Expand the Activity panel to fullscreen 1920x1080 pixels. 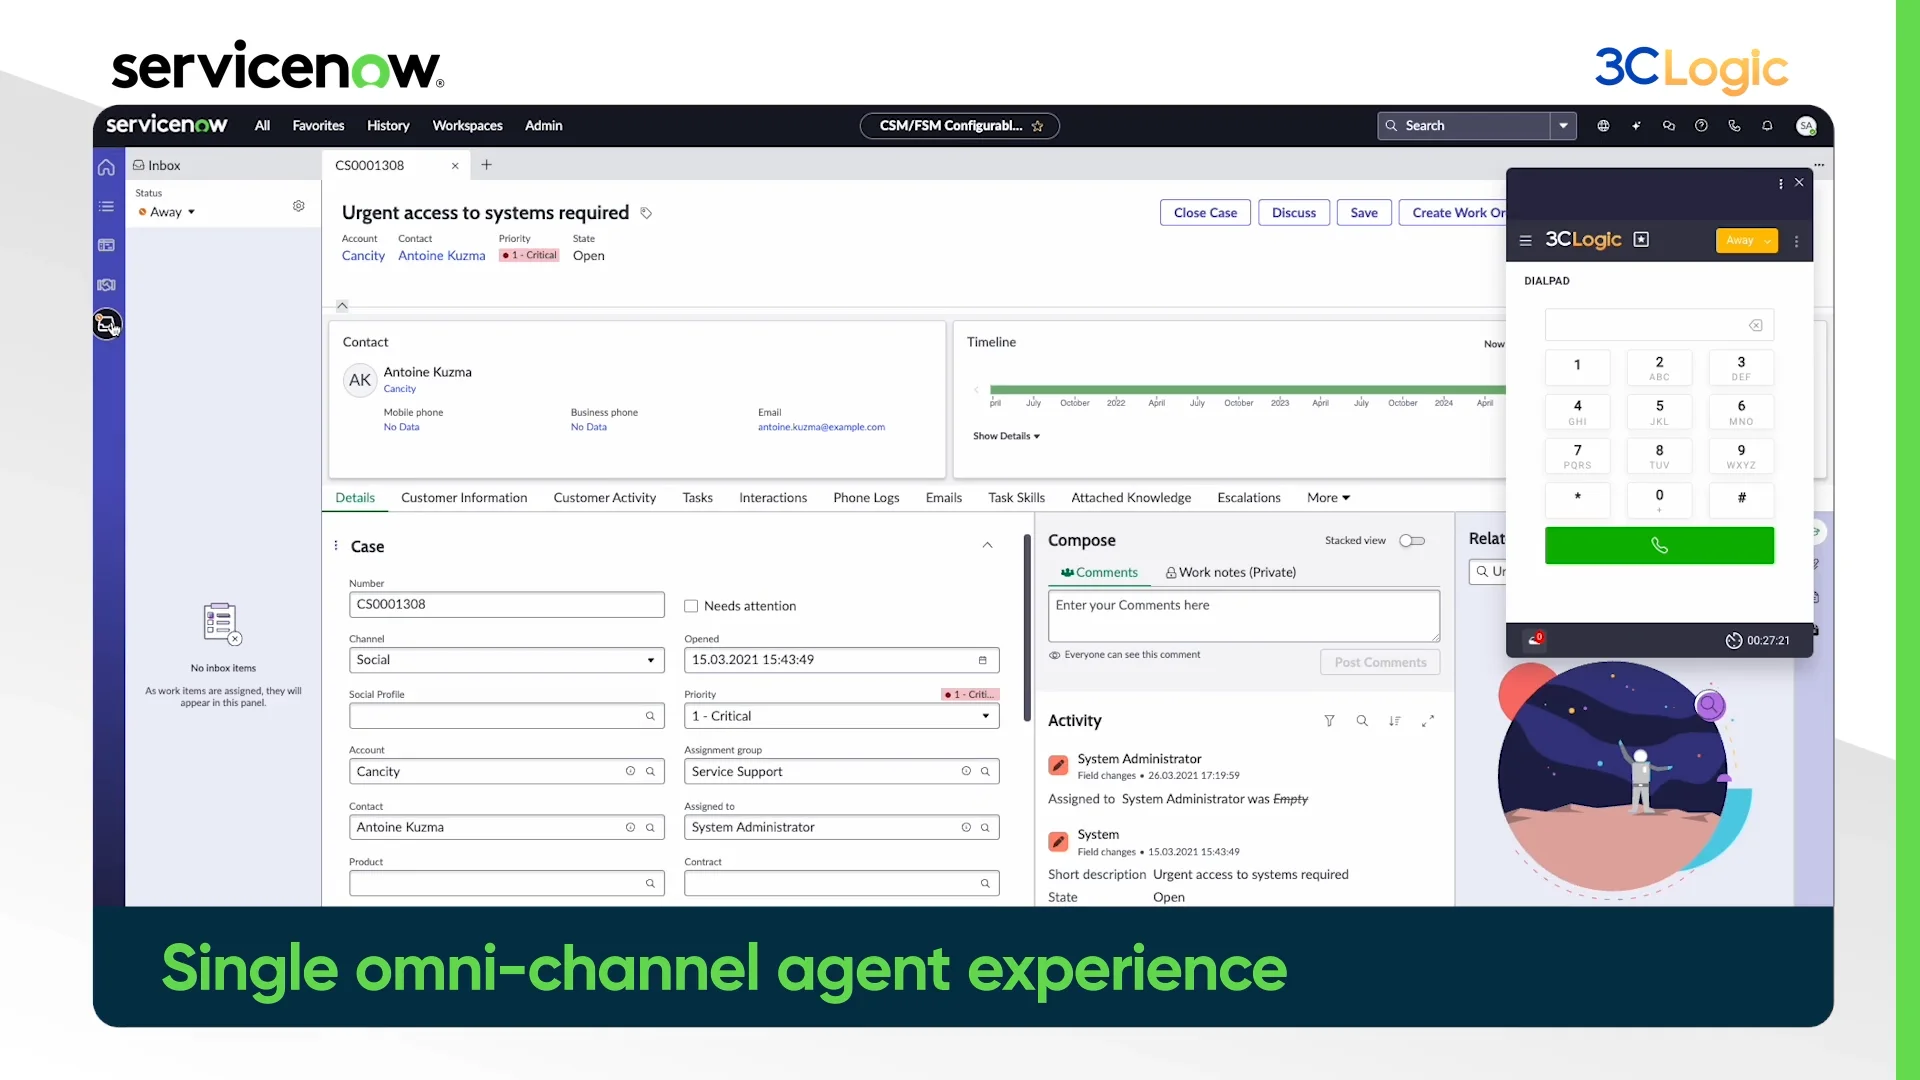[x=1428, y=721]
